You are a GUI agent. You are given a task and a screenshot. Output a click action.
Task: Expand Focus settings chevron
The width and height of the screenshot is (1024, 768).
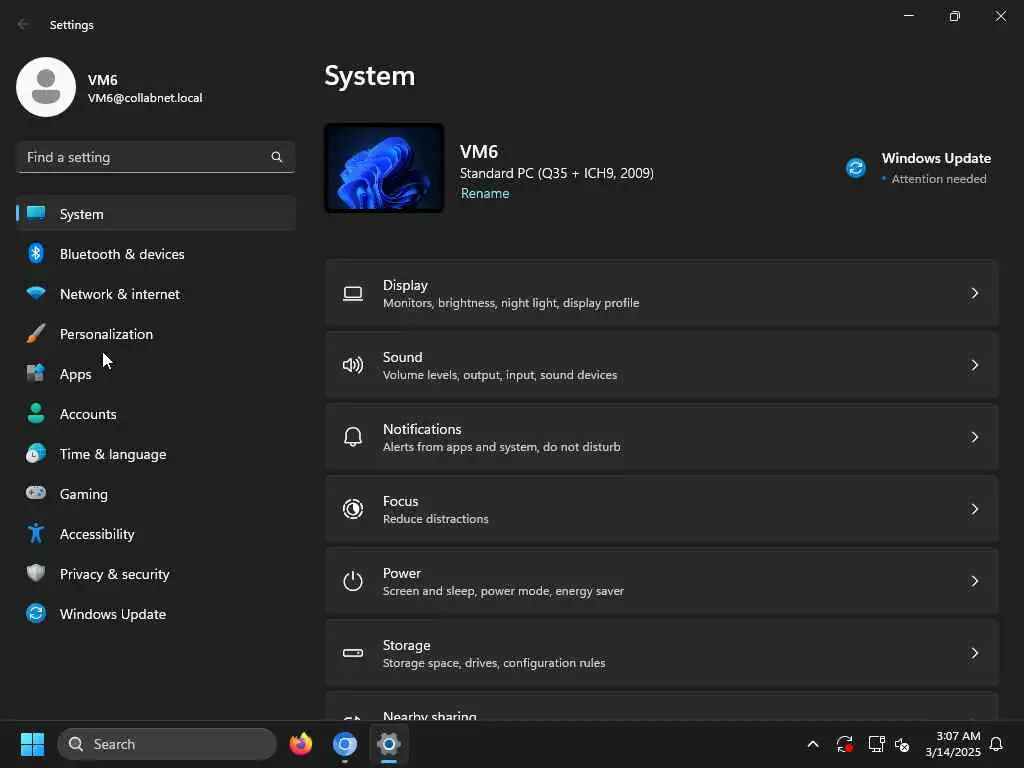974,509
